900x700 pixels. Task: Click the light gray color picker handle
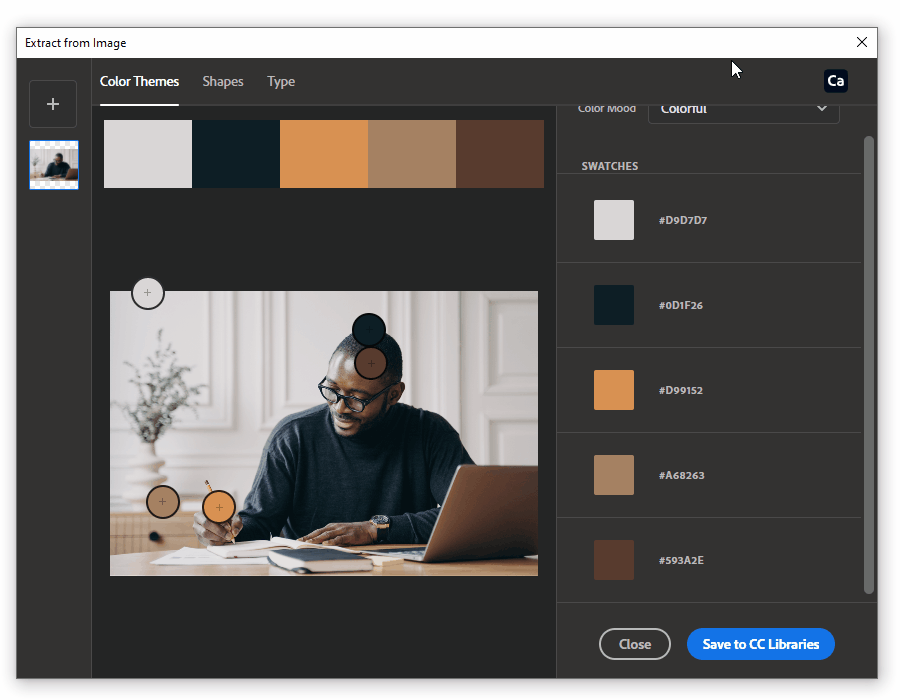[148, 293]
